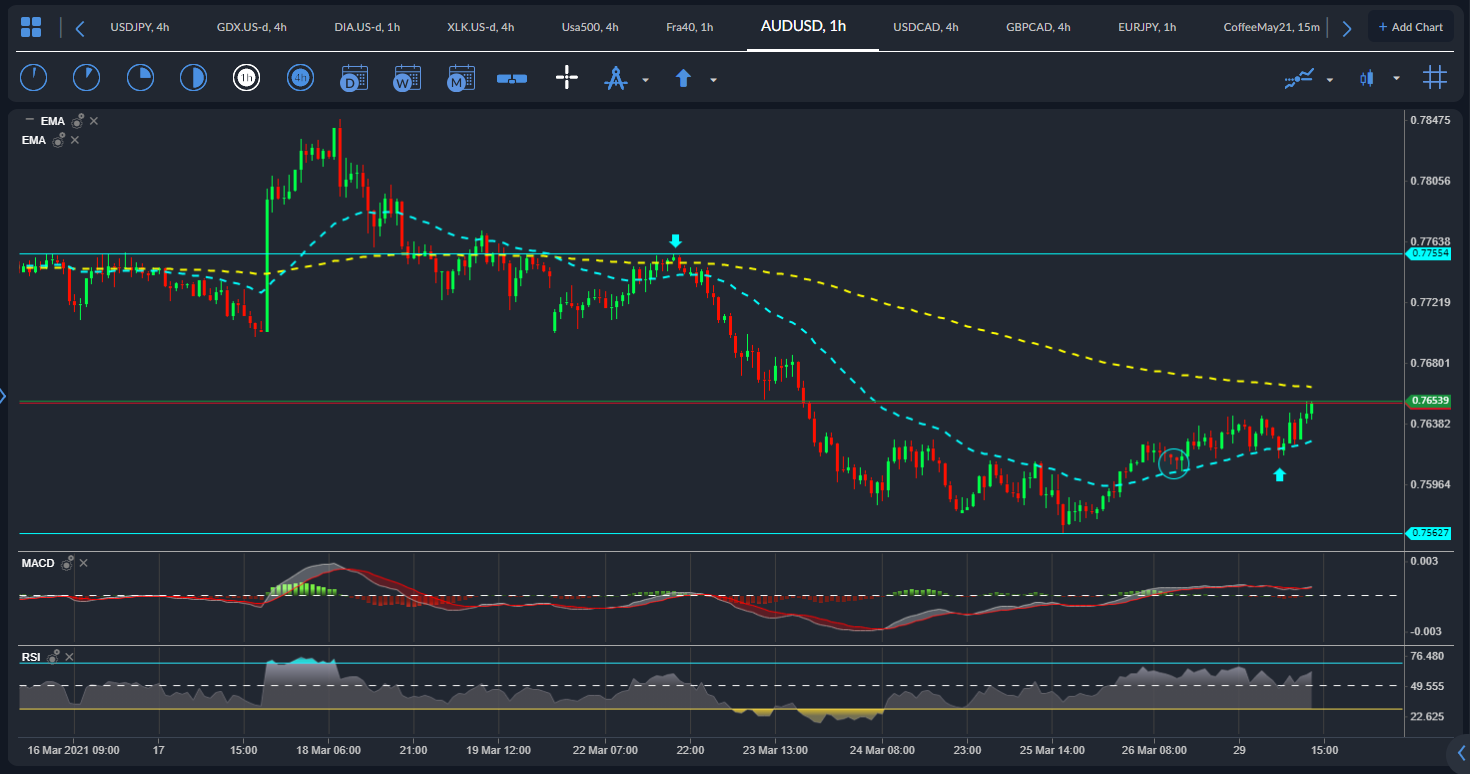The image size is (1470, 774).
Task: Open the CoffeeMay21, 15m chart tab
Action: [1272, 27]
